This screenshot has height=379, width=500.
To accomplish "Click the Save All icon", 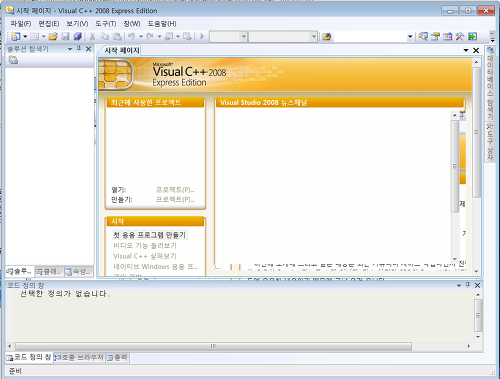I will (77, 36).
